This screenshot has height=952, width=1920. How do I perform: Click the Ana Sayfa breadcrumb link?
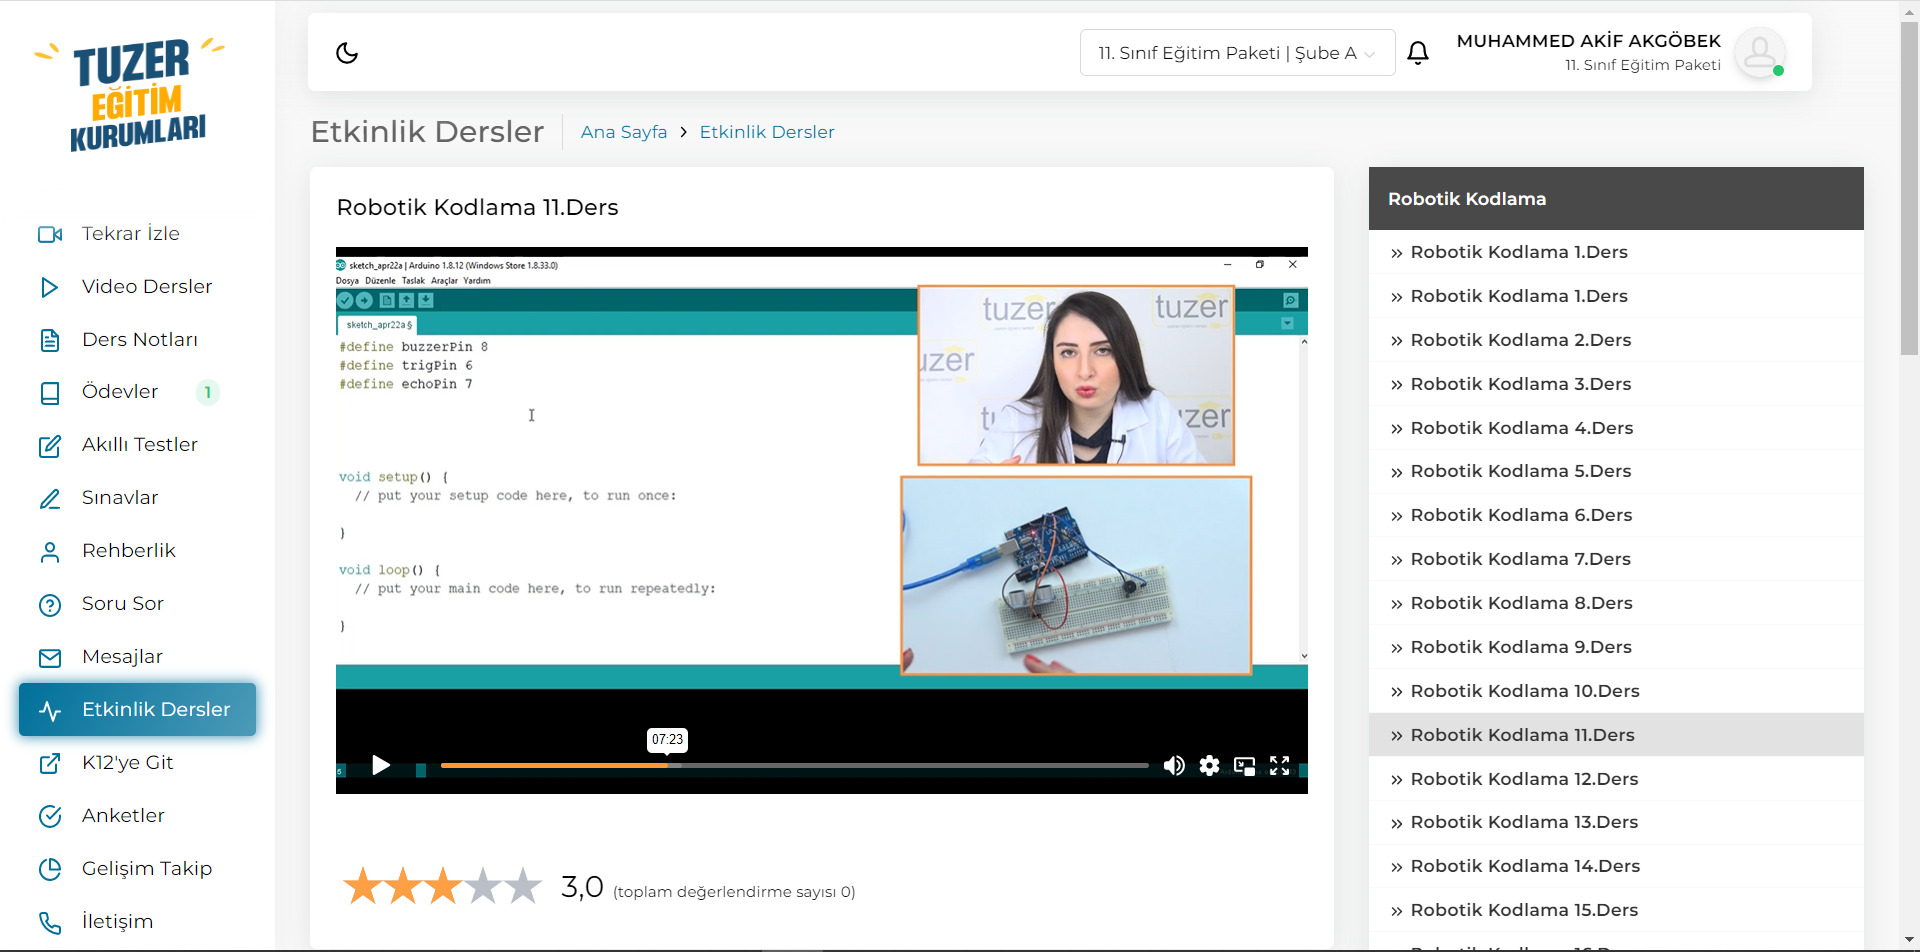click(623, 132)
